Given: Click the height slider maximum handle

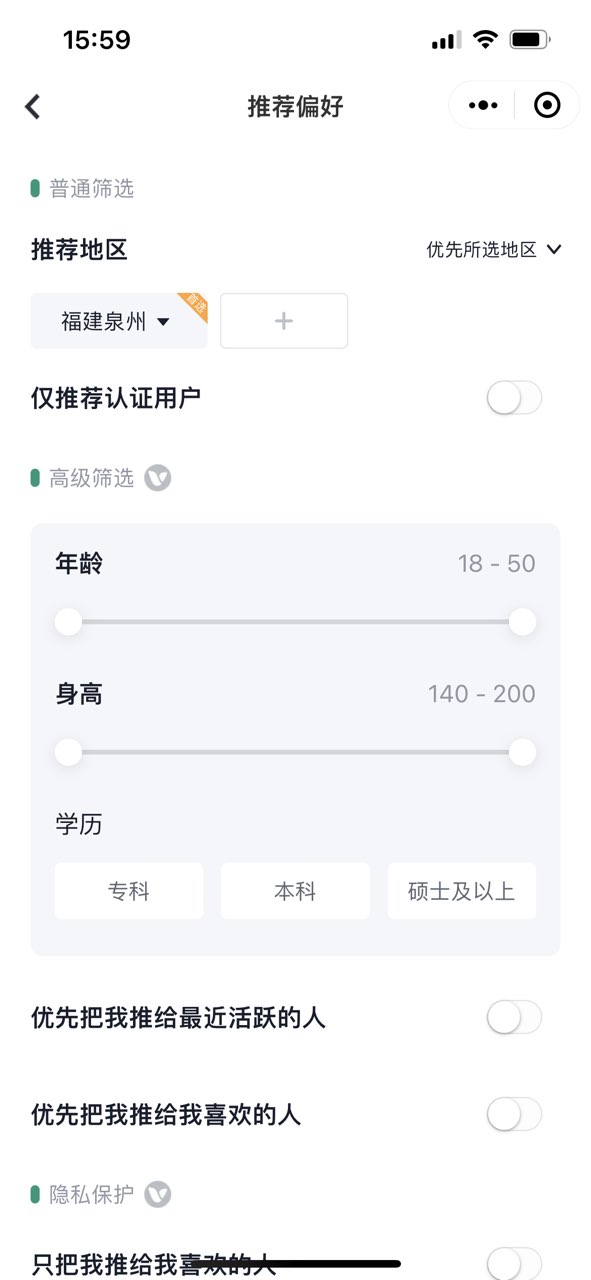Looking at the screenshot, I should pyautogui.click(x=522, y=752).
